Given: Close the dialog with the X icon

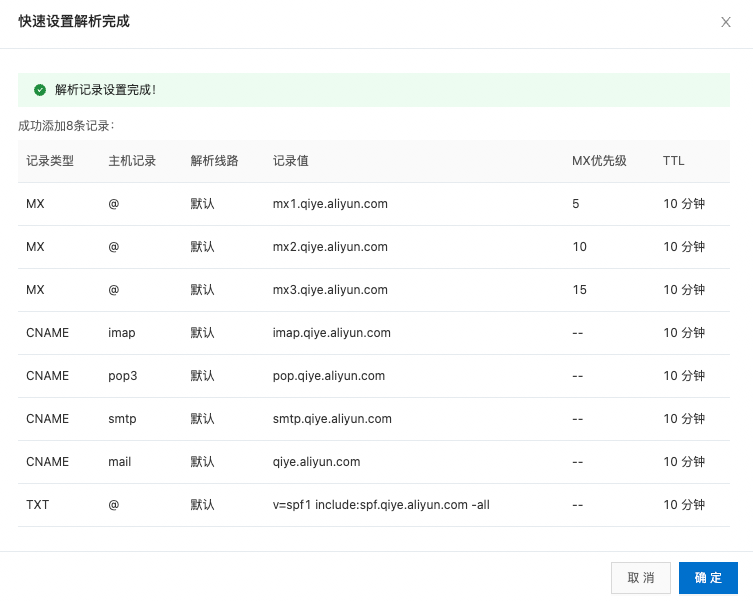Looking at the screenshot, I should [x=726, y=22].
